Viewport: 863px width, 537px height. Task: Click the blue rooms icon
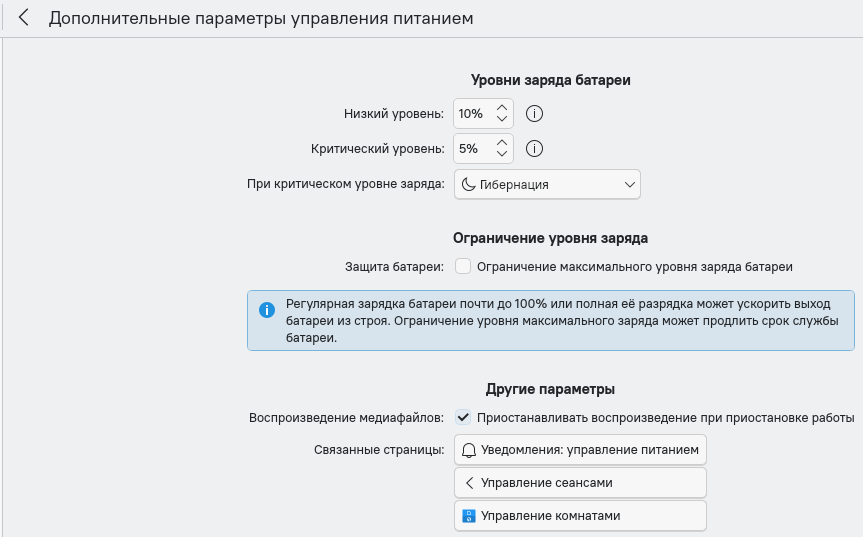click(469, 516)
